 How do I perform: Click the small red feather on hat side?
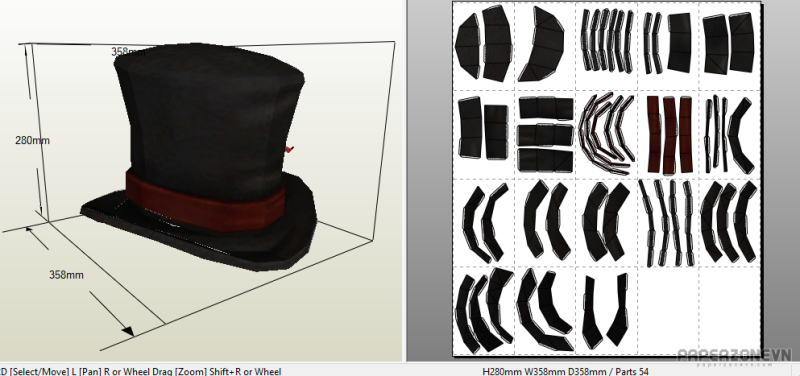click(x=289, y=149)
